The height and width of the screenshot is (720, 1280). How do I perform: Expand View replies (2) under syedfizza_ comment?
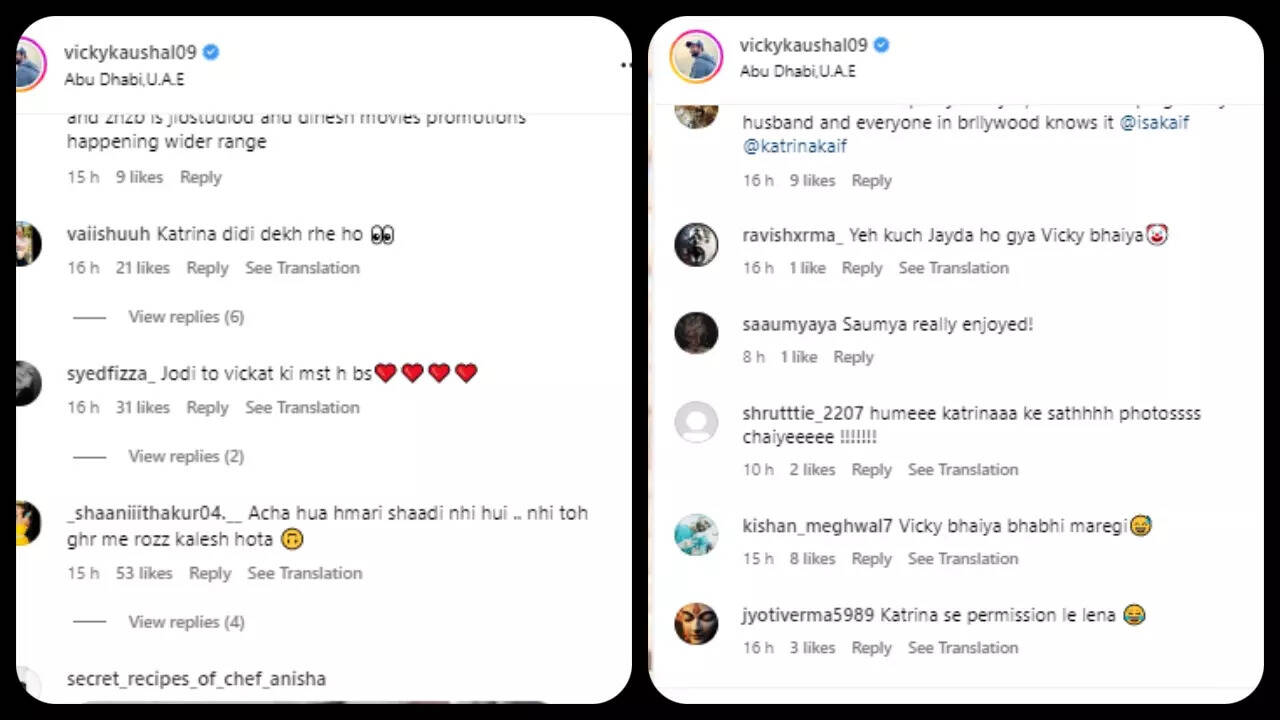click(x=186, y=456)
